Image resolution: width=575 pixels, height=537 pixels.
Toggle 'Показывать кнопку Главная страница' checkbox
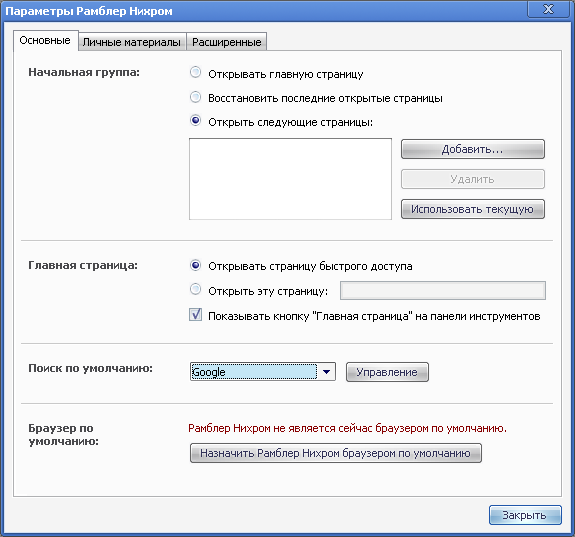pyautogui.click(x=195, y=315)
